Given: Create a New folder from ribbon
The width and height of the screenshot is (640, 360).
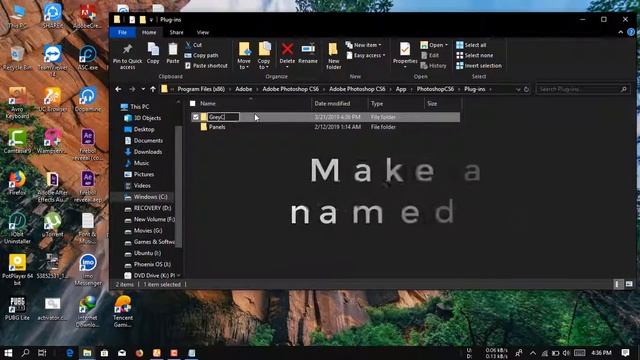Looking at the screenshot, I should point(333,56).
